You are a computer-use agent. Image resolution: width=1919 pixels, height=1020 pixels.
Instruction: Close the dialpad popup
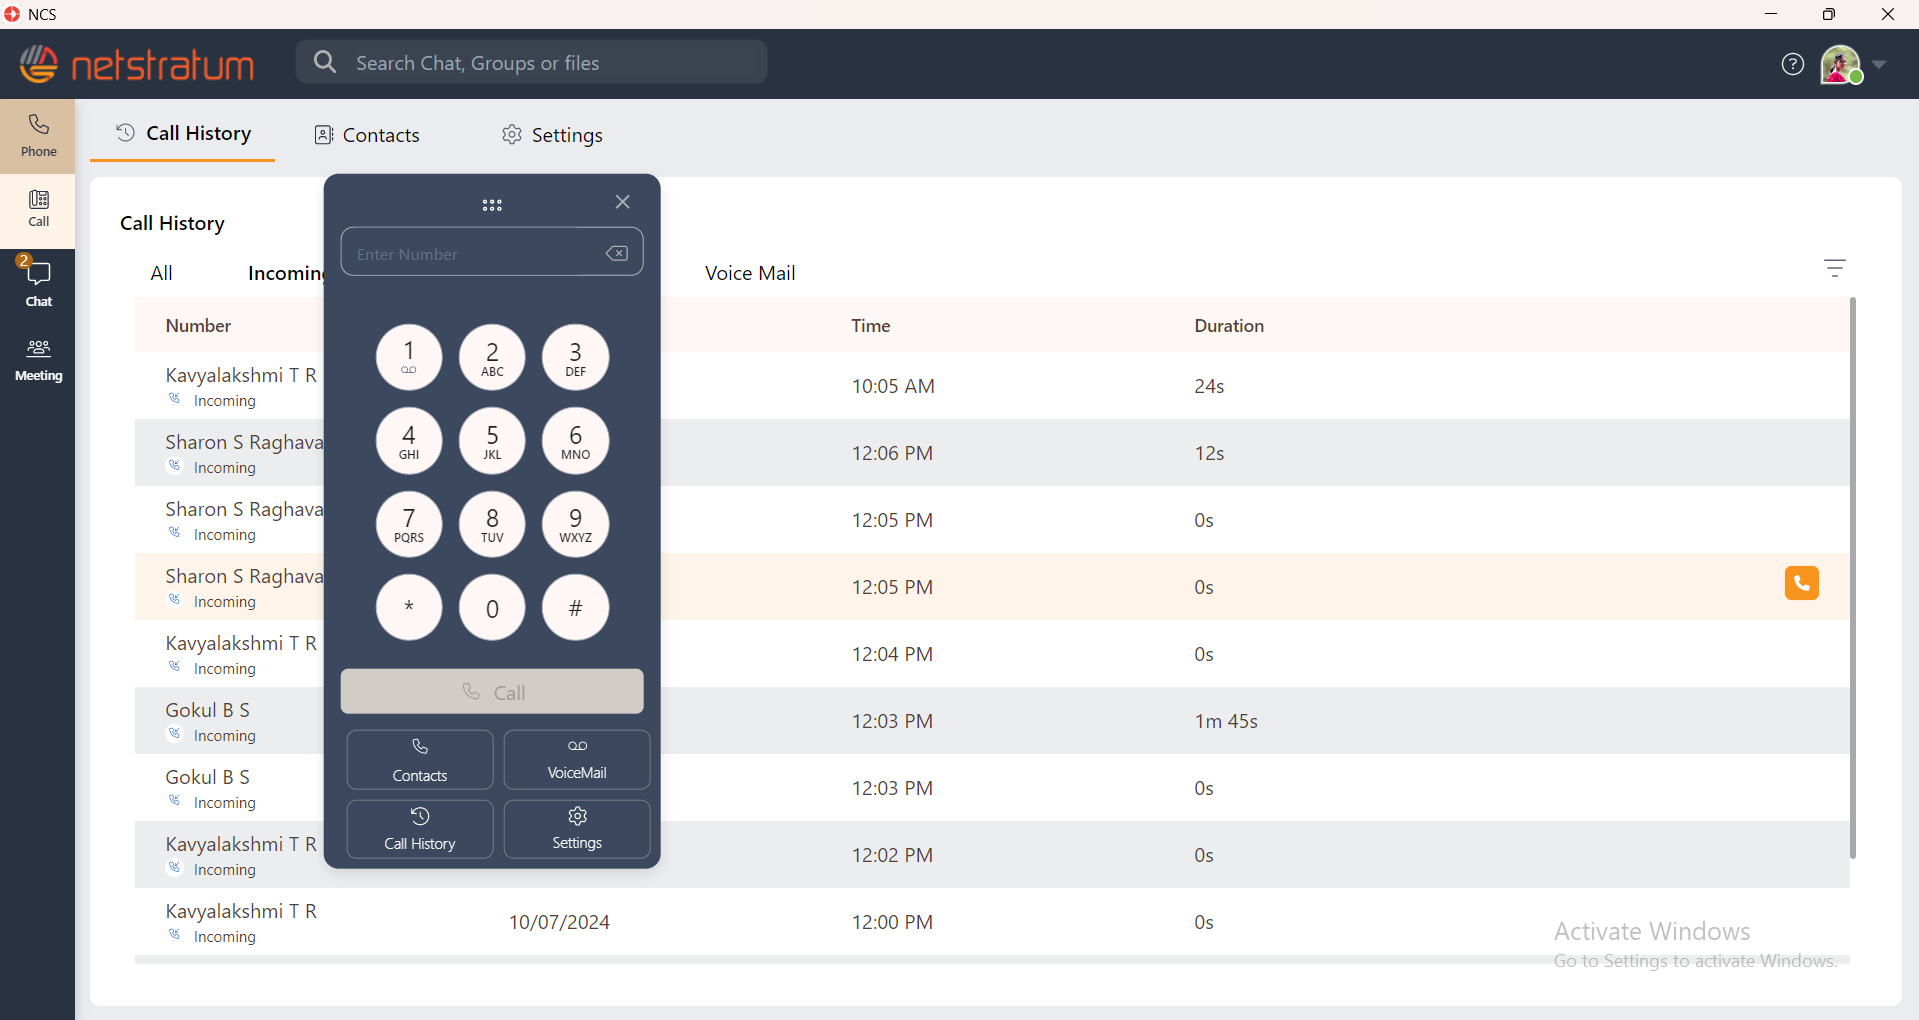point(622,202)
